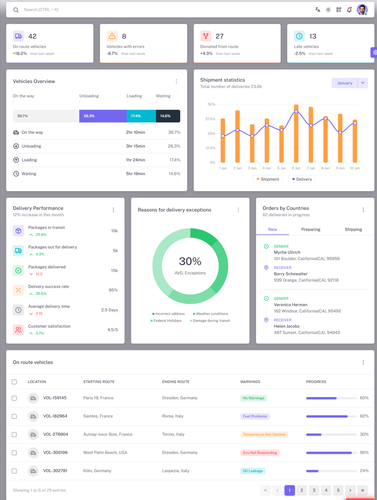Switch to the Preparing tab
This screenshot has width=377, height=500.
[311, 229]
